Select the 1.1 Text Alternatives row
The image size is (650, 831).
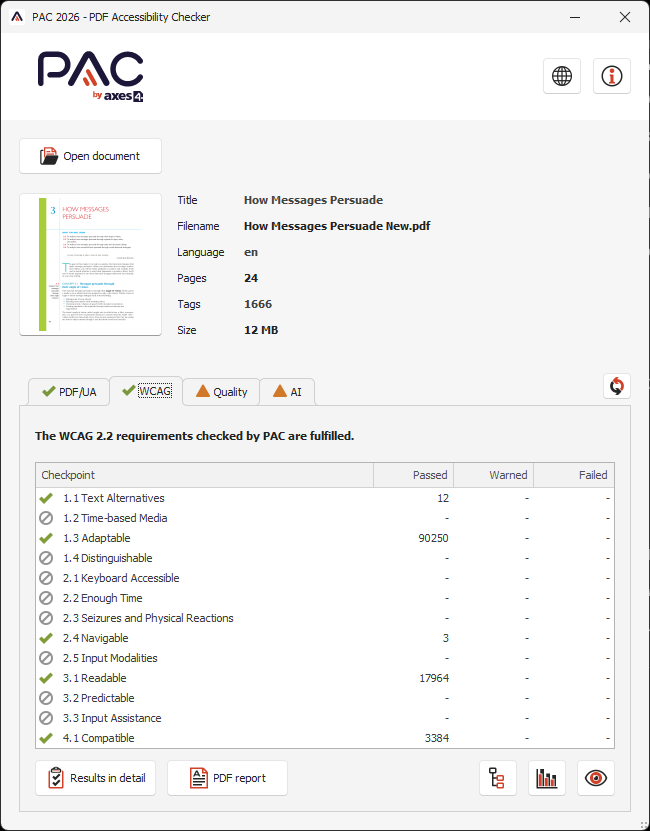point(325,498)
